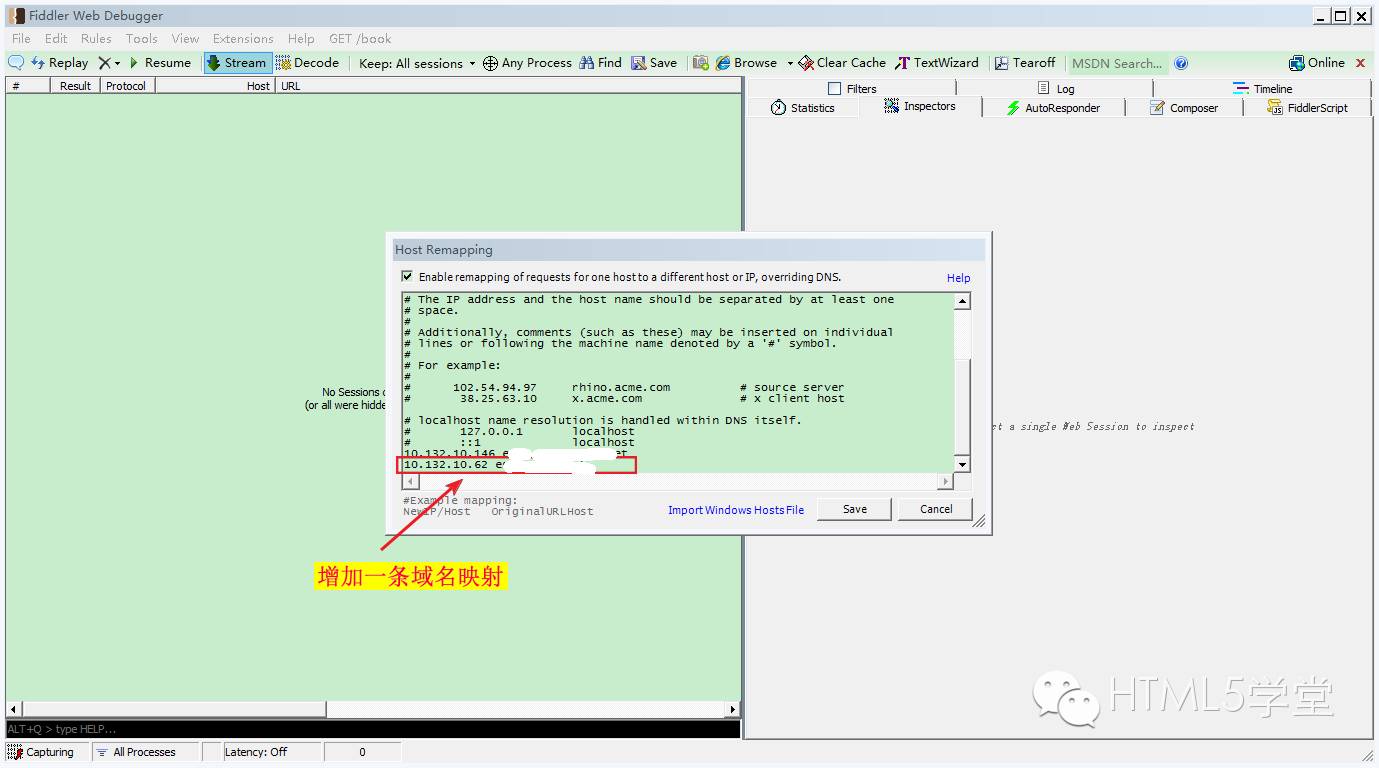Click the Tearoff toolbar button

coord(1025,62)
